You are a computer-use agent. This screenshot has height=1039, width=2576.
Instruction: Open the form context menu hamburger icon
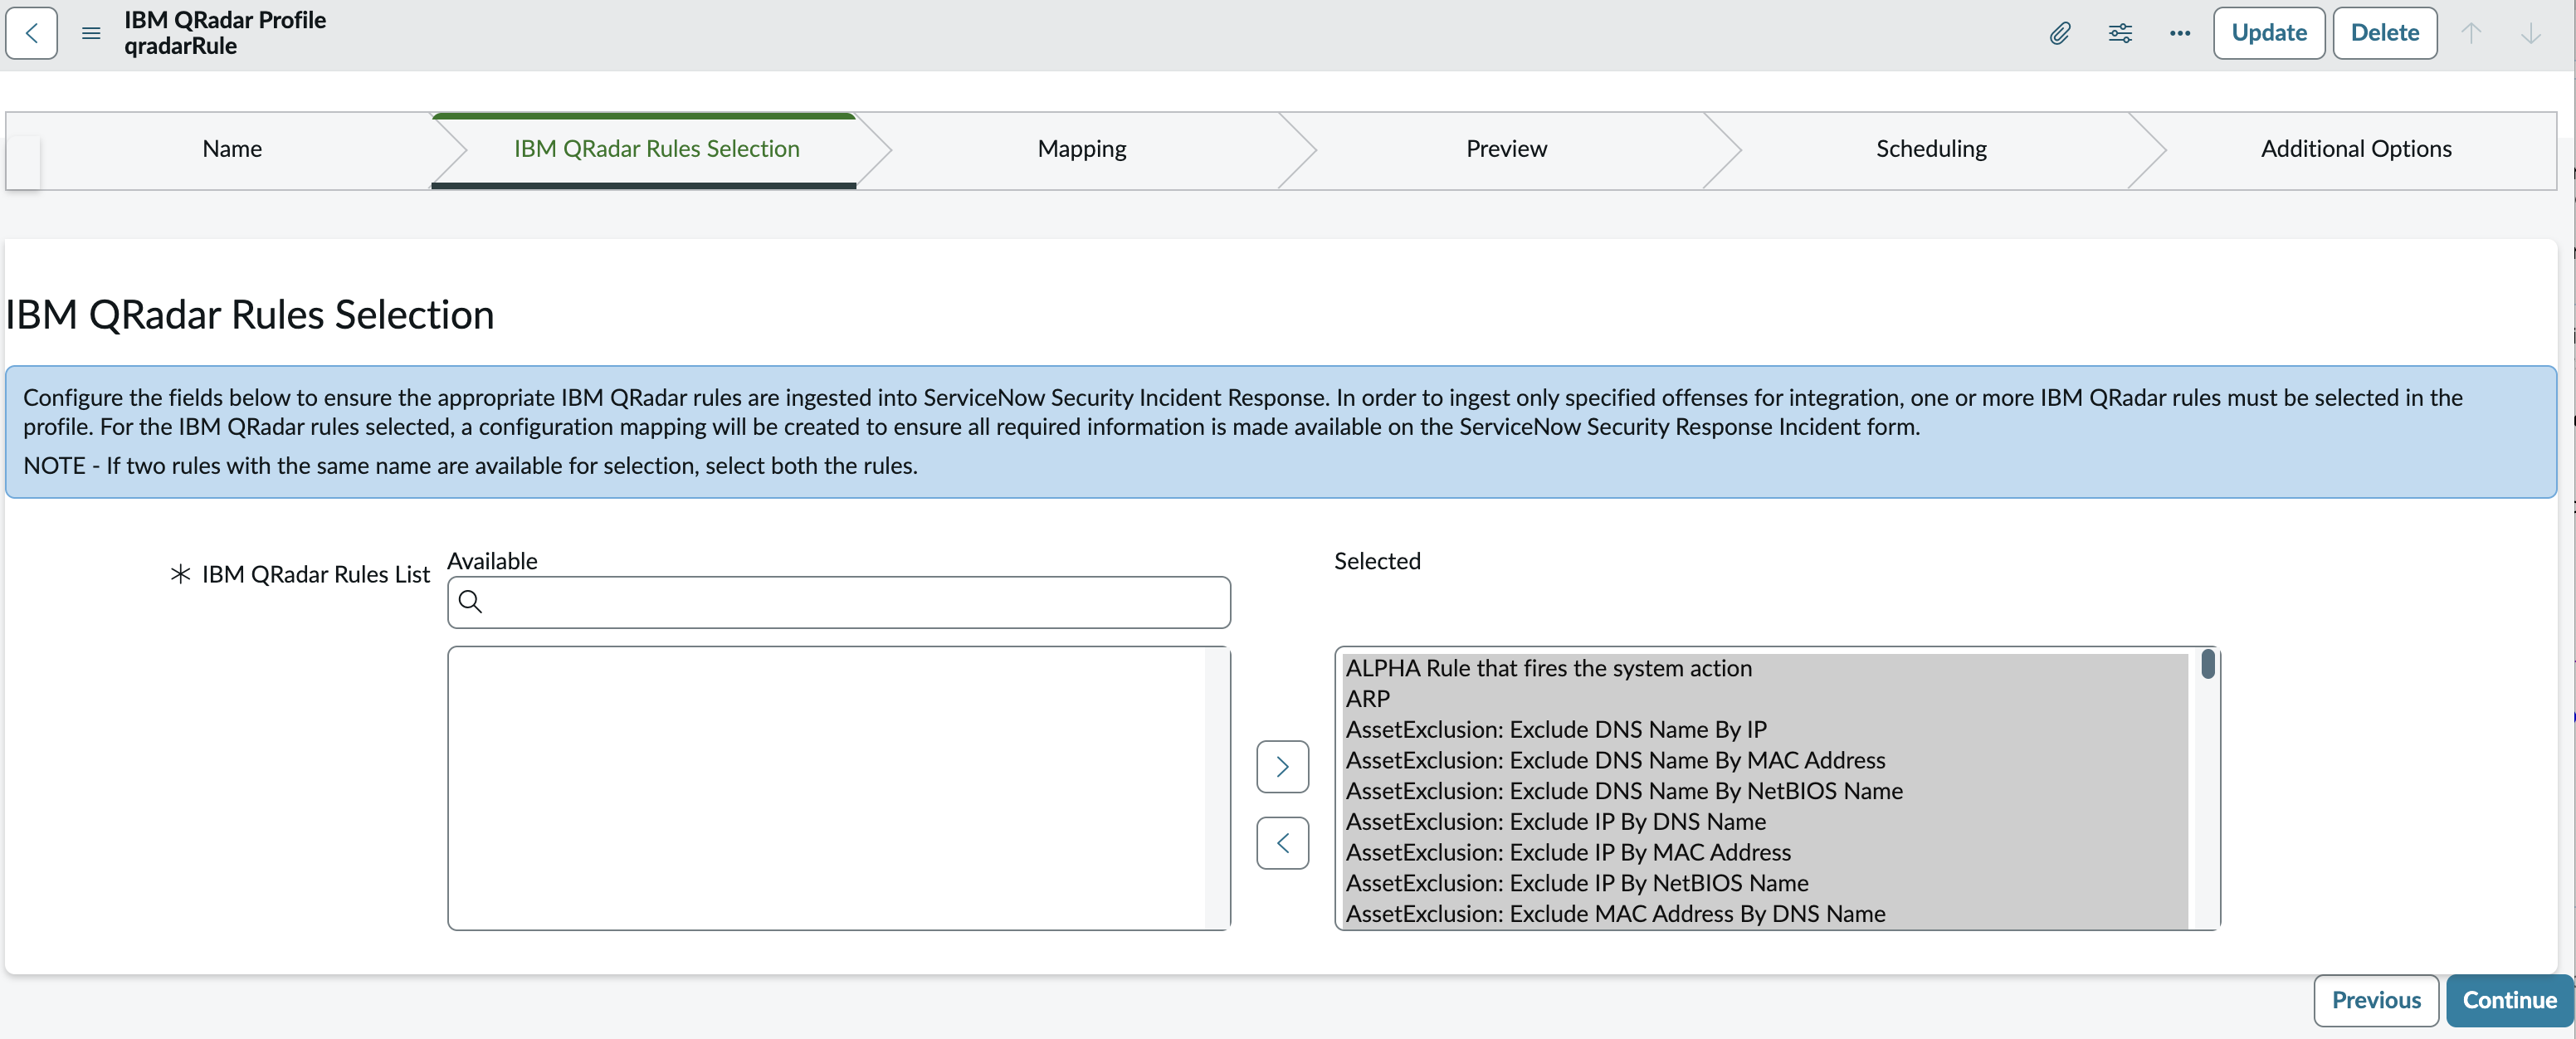91,33
